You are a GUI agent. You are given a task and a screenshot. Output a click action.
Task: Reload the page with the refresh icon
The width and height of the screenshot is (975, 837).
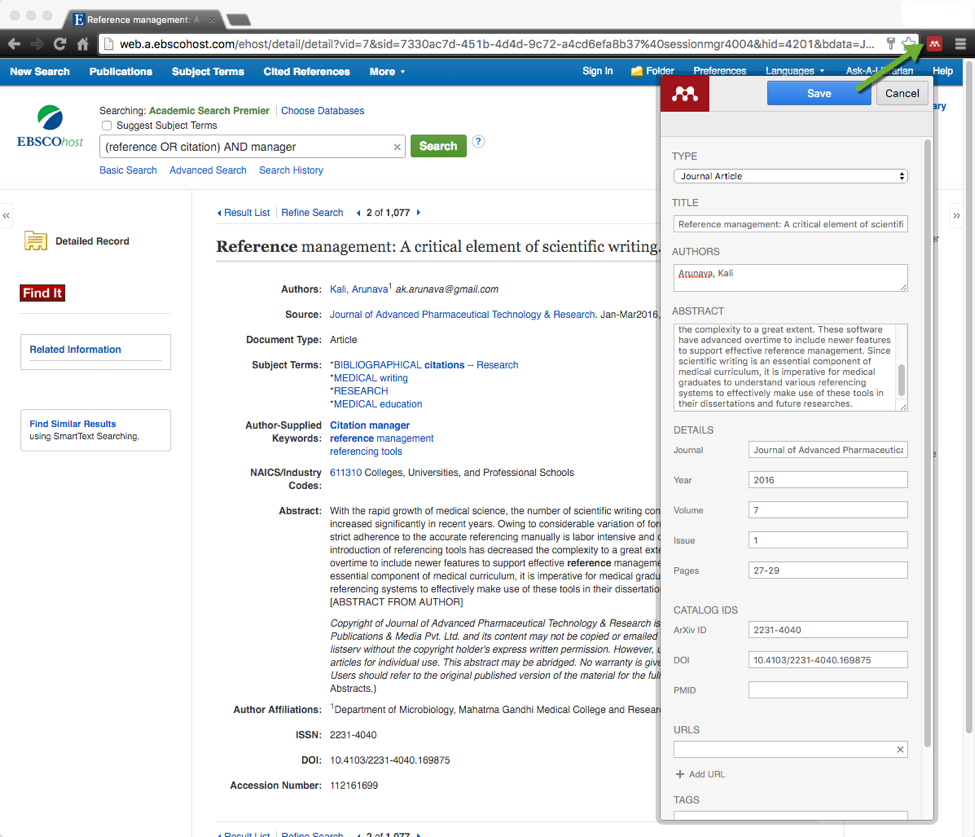pyautogui.click(x=60, y=44)
